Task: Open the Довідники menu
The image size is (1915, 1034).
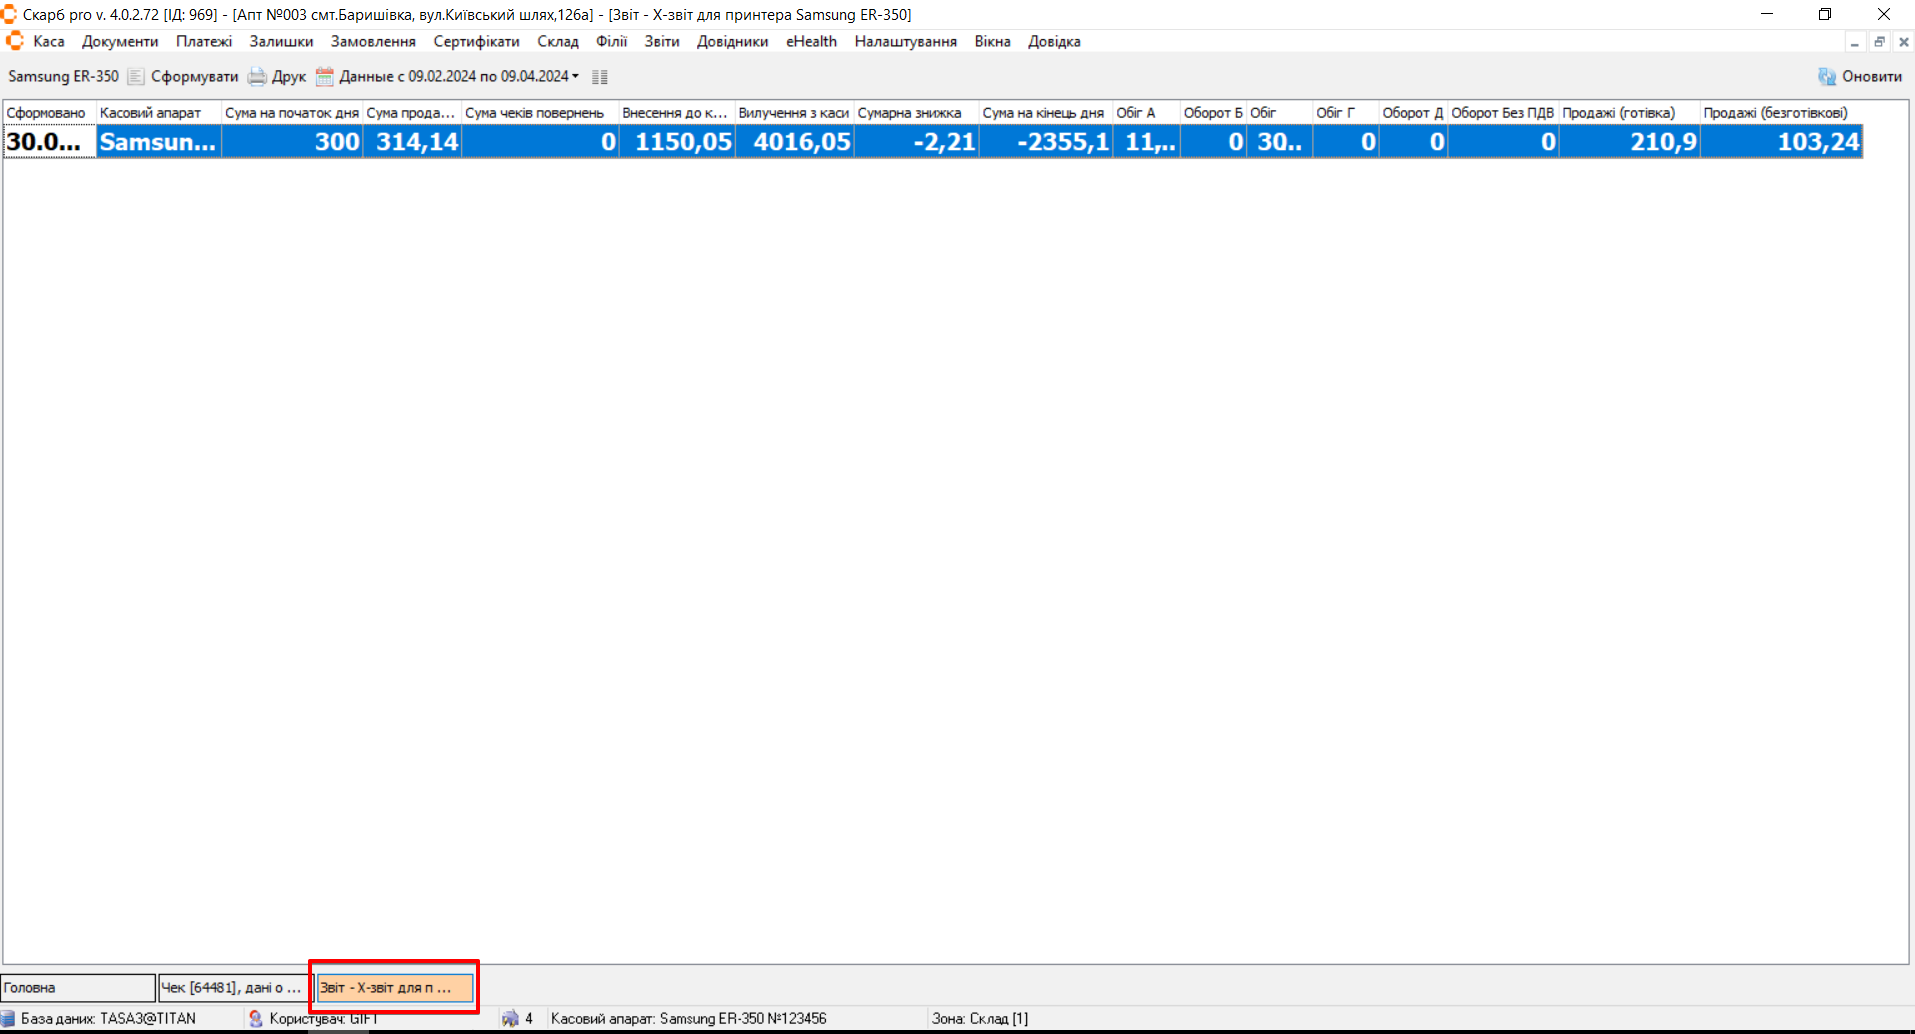Action: click(732, 41)
